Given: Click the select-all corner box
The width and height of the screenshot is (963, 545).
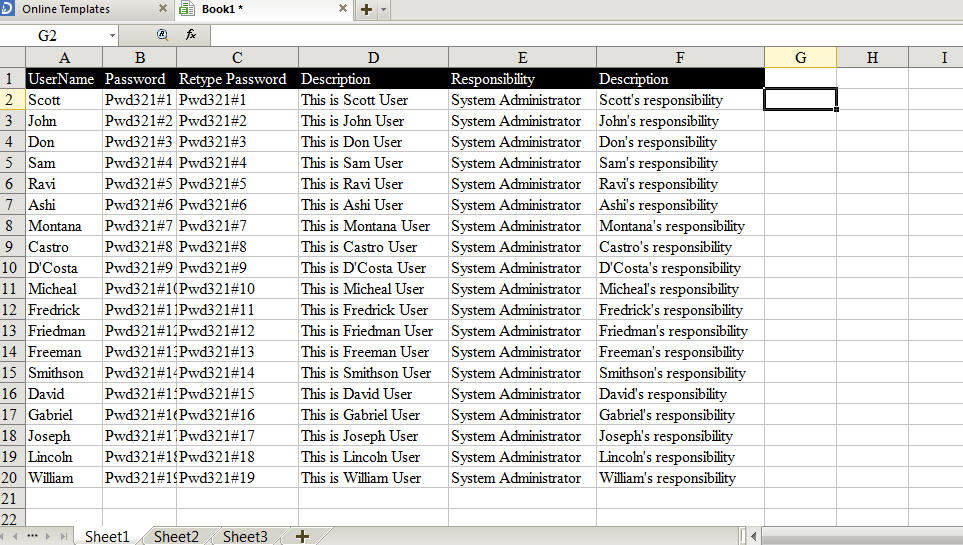Looking at the screenshot, I should click(12, 58).
